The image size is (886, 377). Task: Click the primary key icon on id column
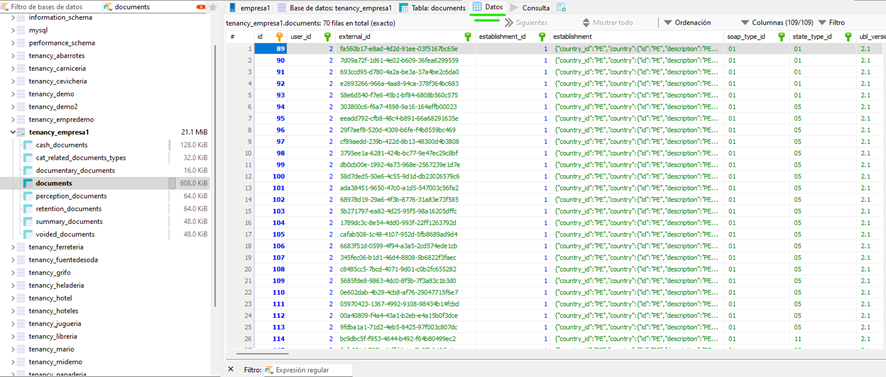click(279, 37)
